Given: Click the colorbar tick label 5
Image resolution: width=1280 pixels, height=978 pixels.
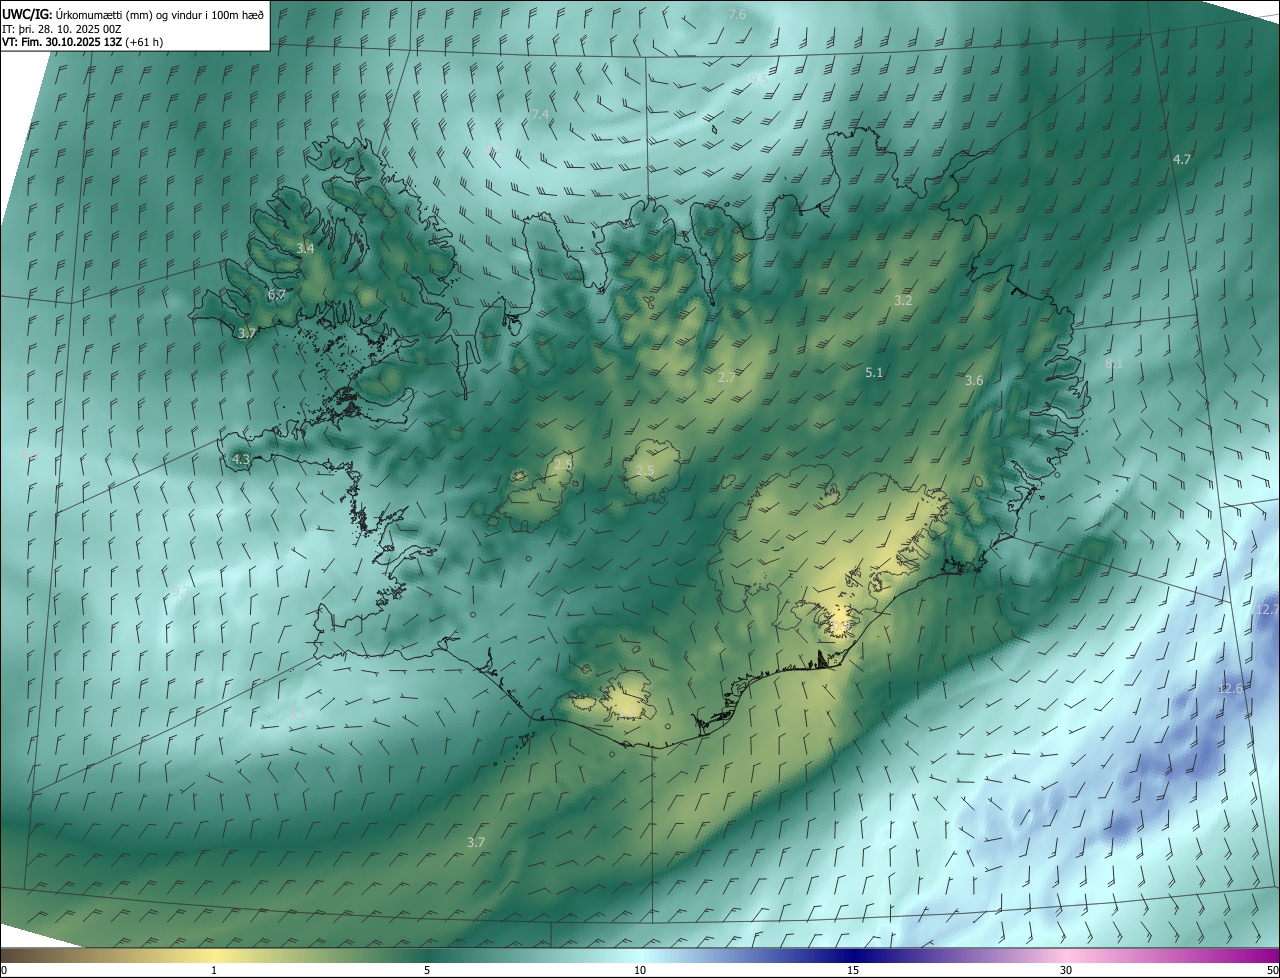Looking at the screenshot, I should 427,971.
